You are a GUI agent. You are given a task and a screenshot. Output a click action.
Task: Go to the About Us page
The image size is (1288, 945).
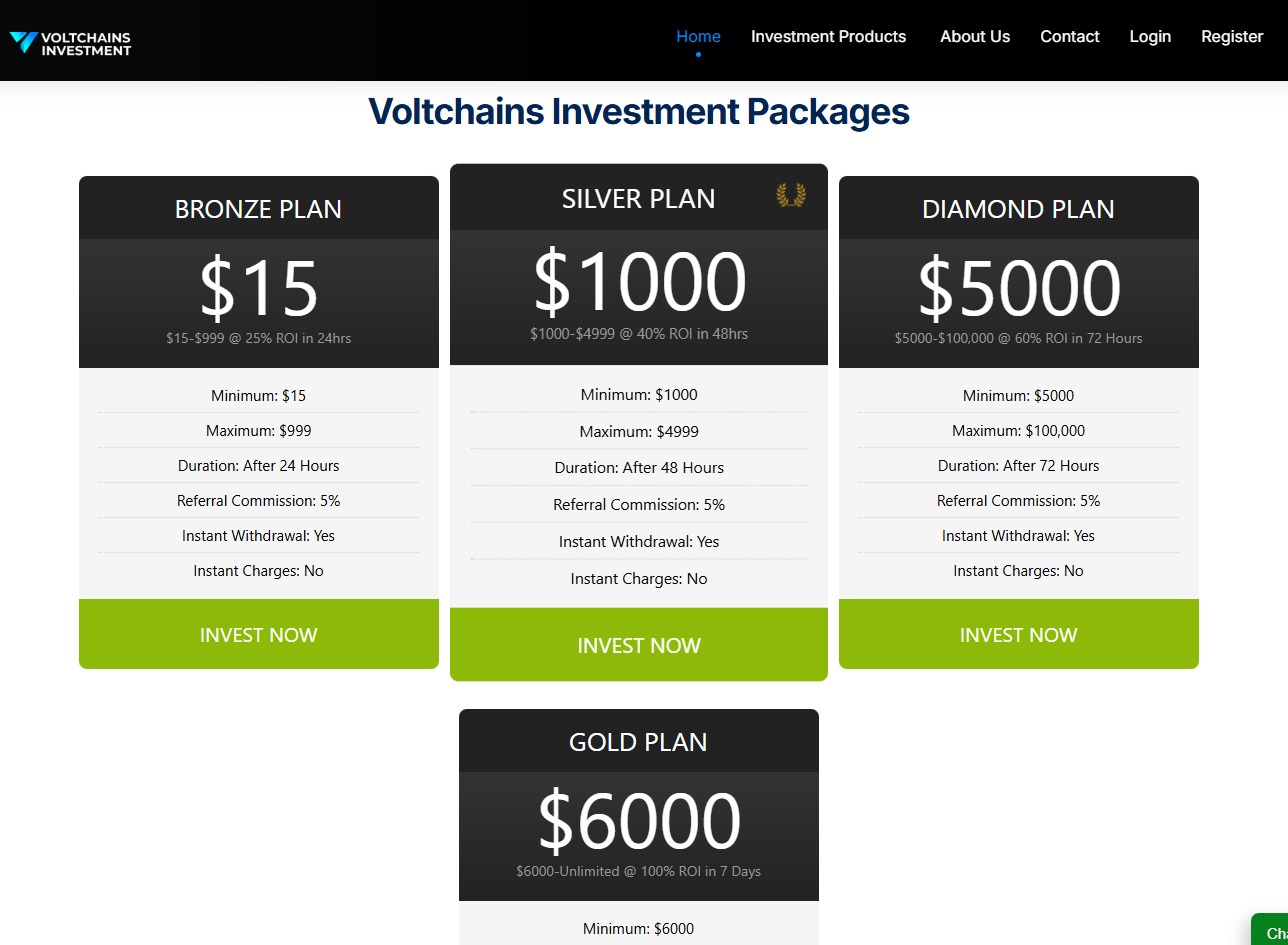[x=975, y=37]
